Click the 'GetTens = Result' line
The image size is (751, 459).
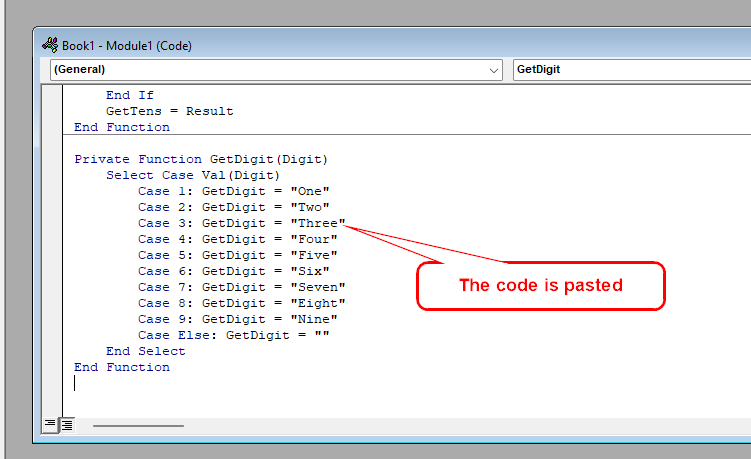coord(170,111)
